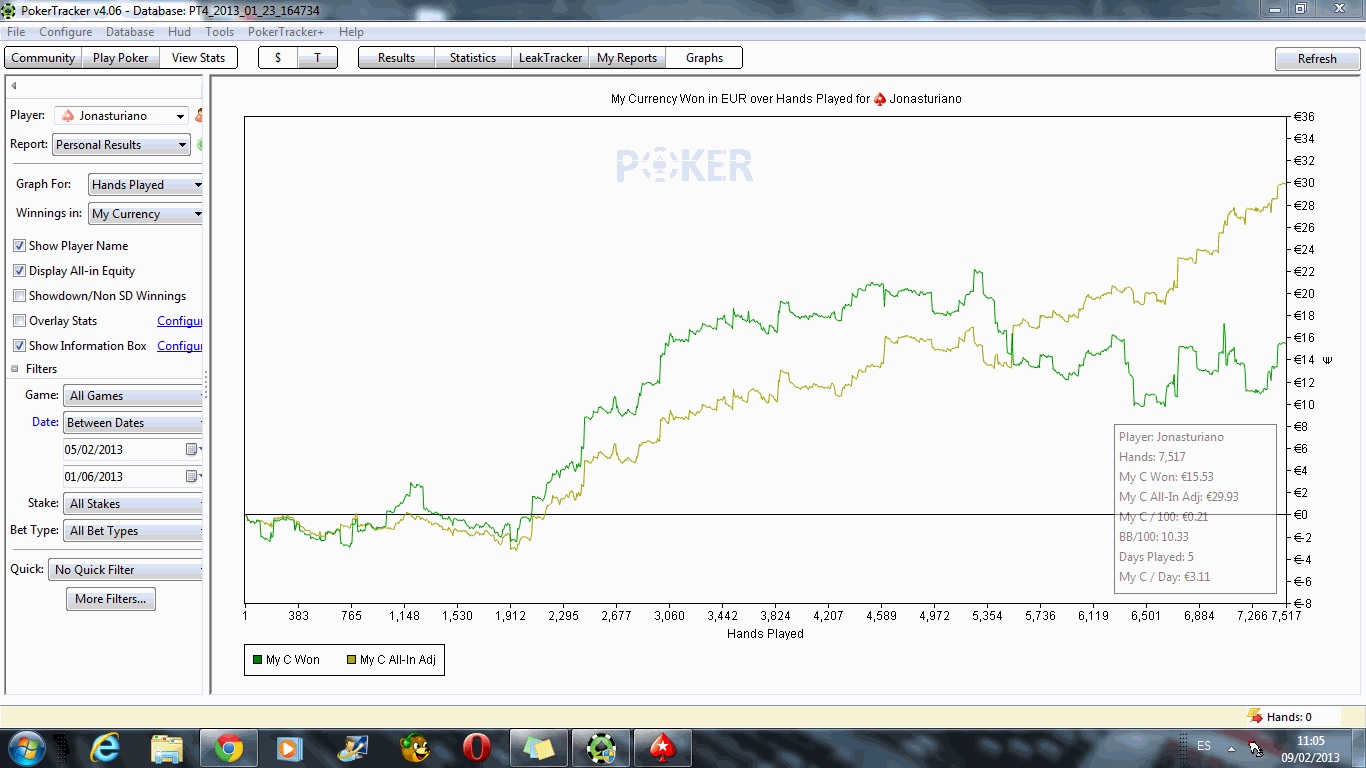The image size is (1366, 768).
Task: Open the Game filter All Games dropdown
Action: point(133,396)
